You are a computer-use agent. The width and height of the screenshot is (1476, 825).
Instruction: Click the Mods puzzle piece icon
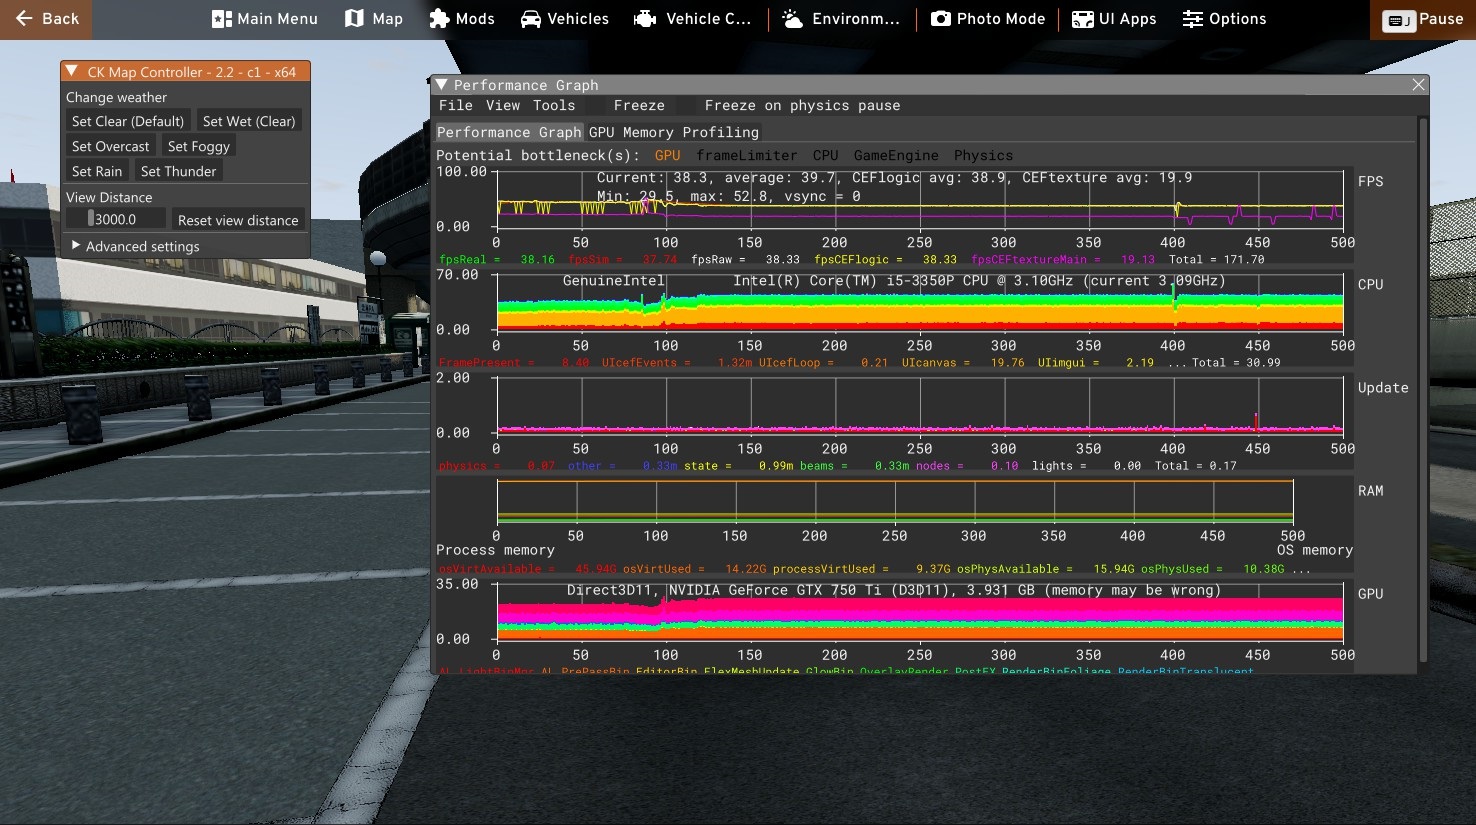point(439,19)
